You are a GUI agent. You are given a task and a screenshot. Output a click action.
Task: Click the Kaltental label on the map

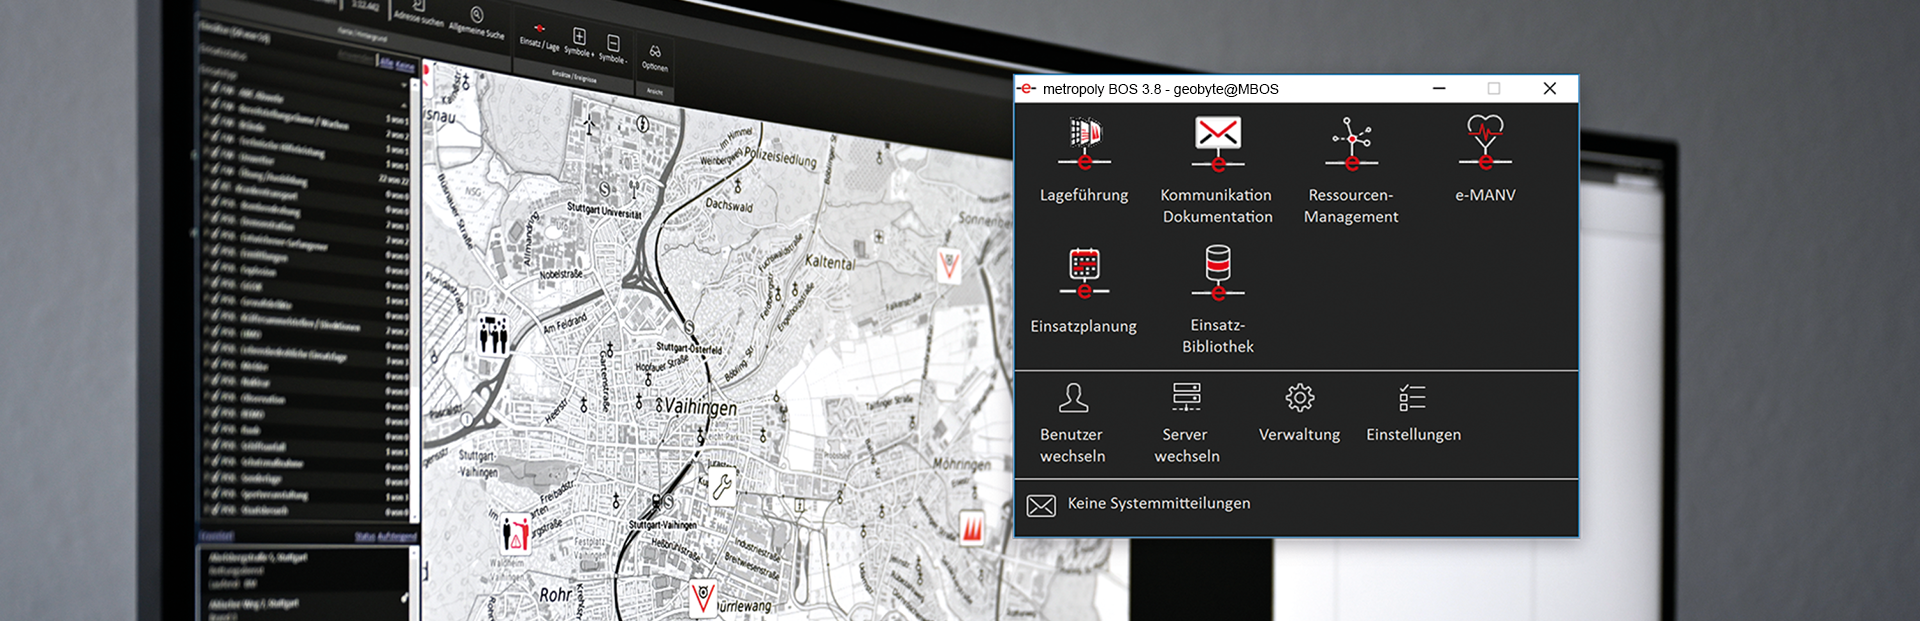(829, 262)
